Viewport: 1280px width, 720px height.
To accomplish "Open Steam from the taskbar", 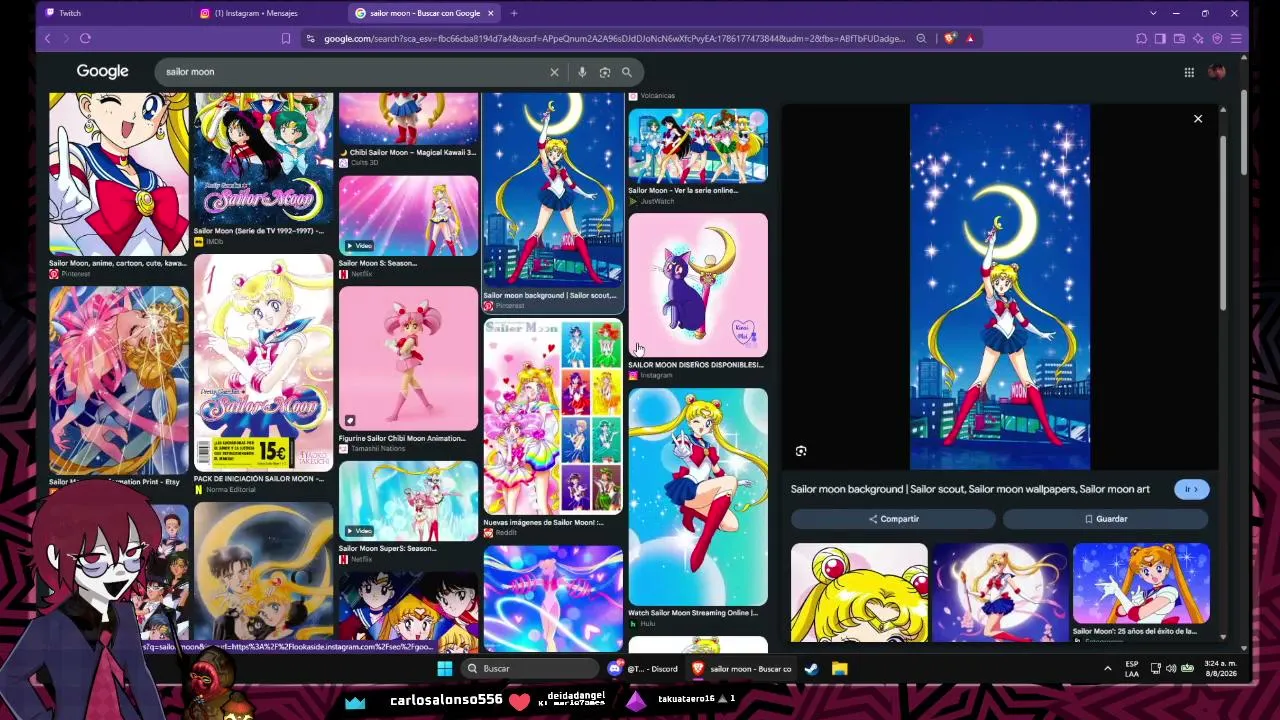I will (811, 669).
